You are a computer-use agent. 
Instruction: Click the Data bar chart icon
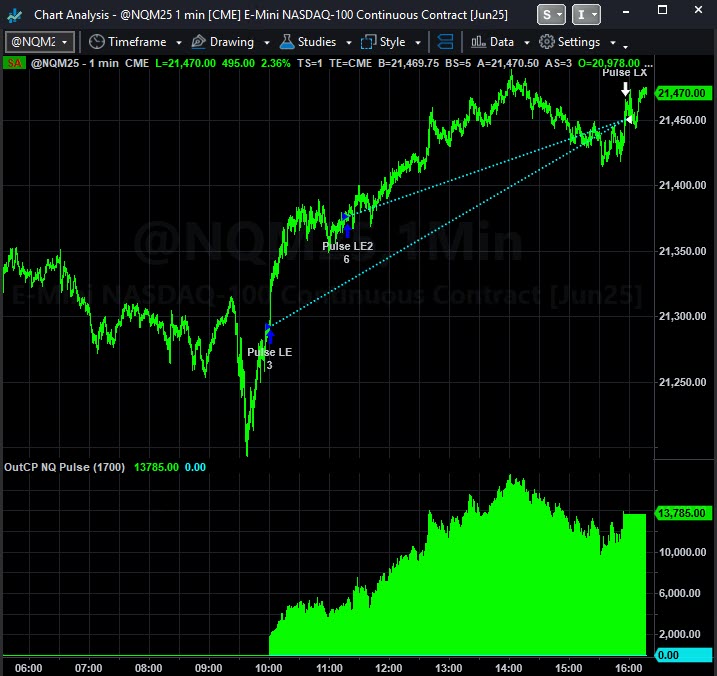pyautogui.click(x=478, y=42)
